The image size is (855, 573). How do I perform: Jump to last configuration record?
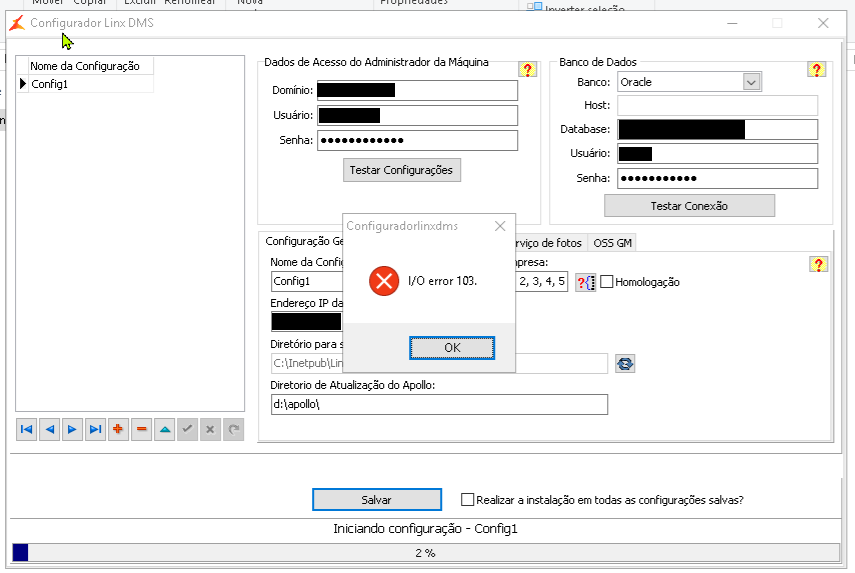(x=95, y=430)
